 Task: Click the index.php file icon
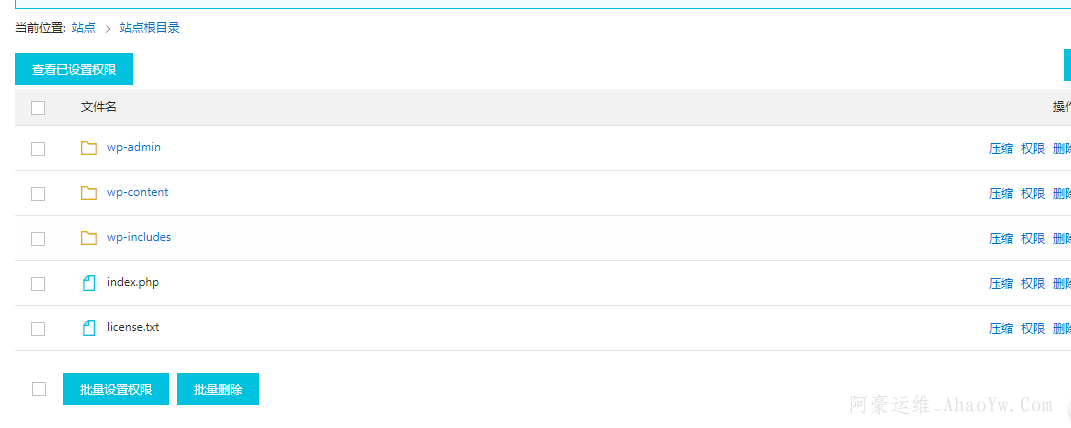pyautogui.click(x=89, y=283)
